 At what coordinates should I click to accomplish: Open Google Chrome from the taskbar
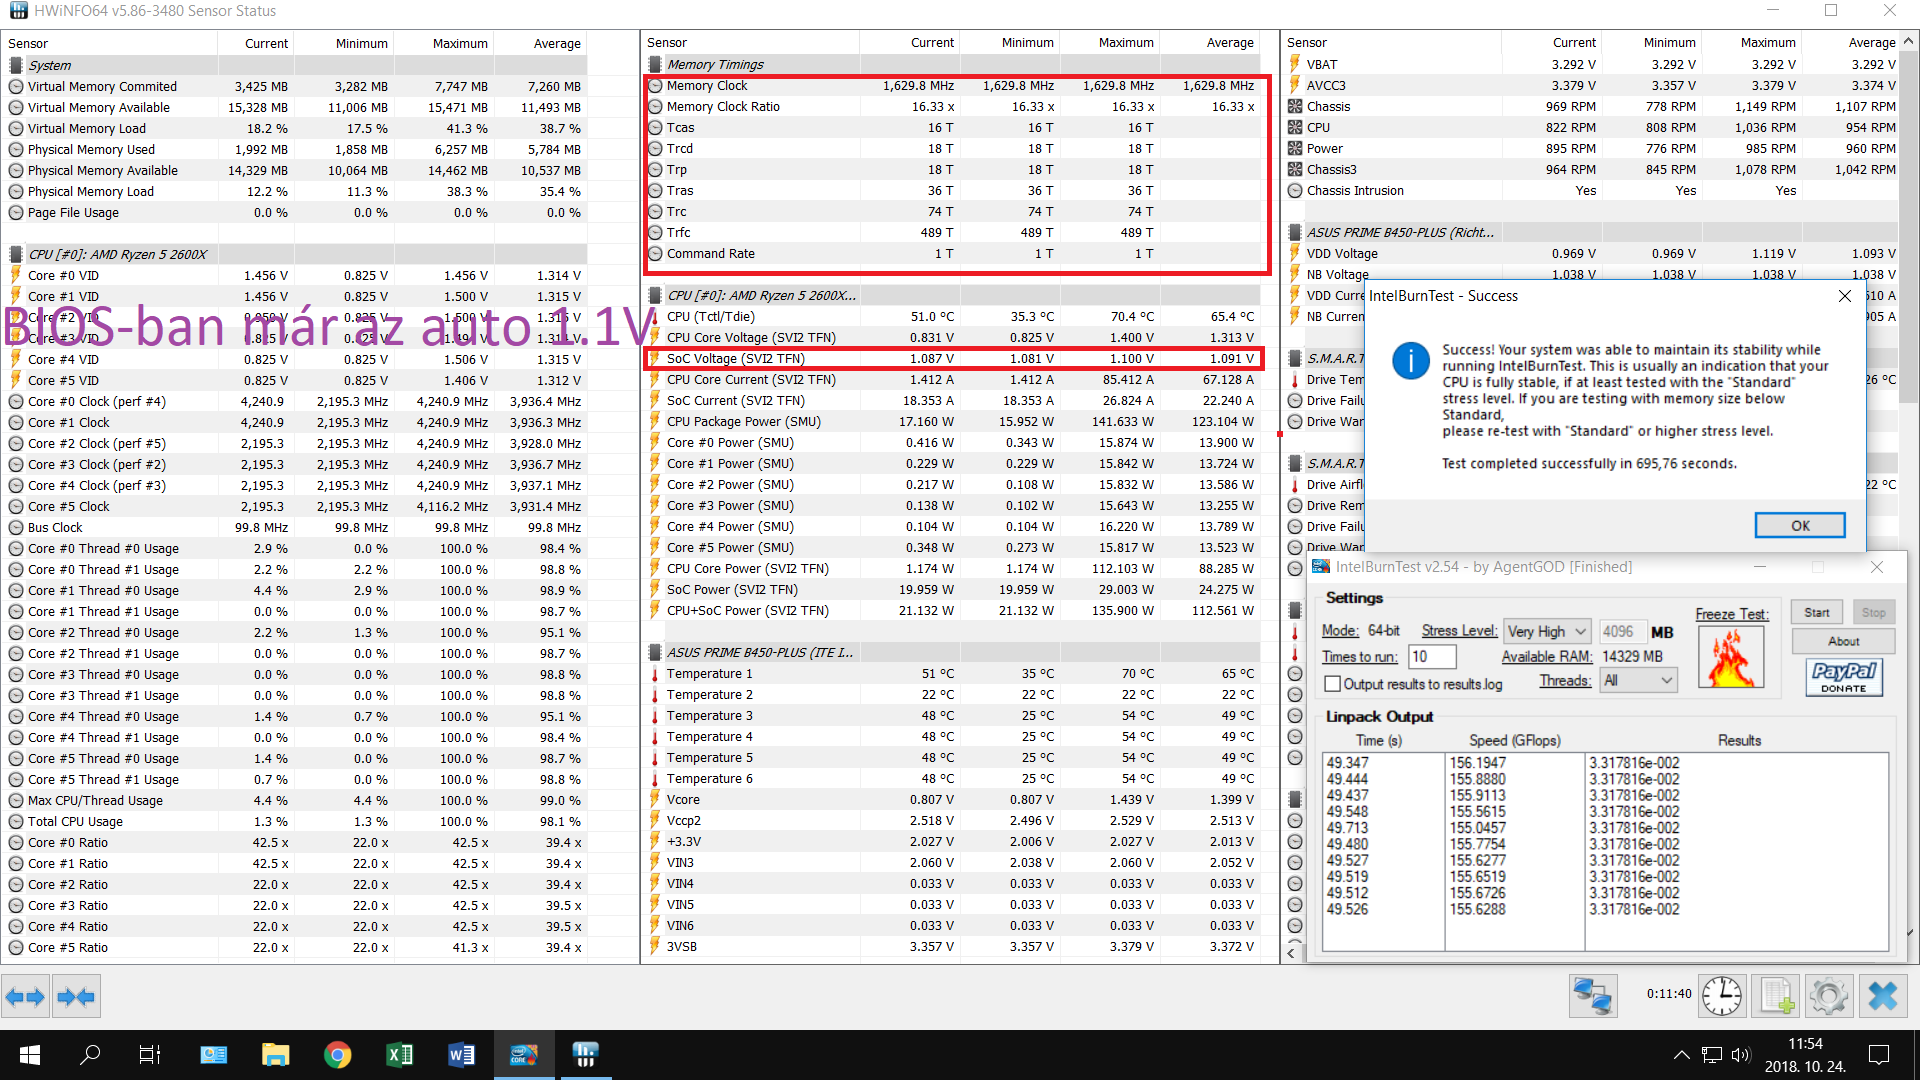pos(337,1055)
